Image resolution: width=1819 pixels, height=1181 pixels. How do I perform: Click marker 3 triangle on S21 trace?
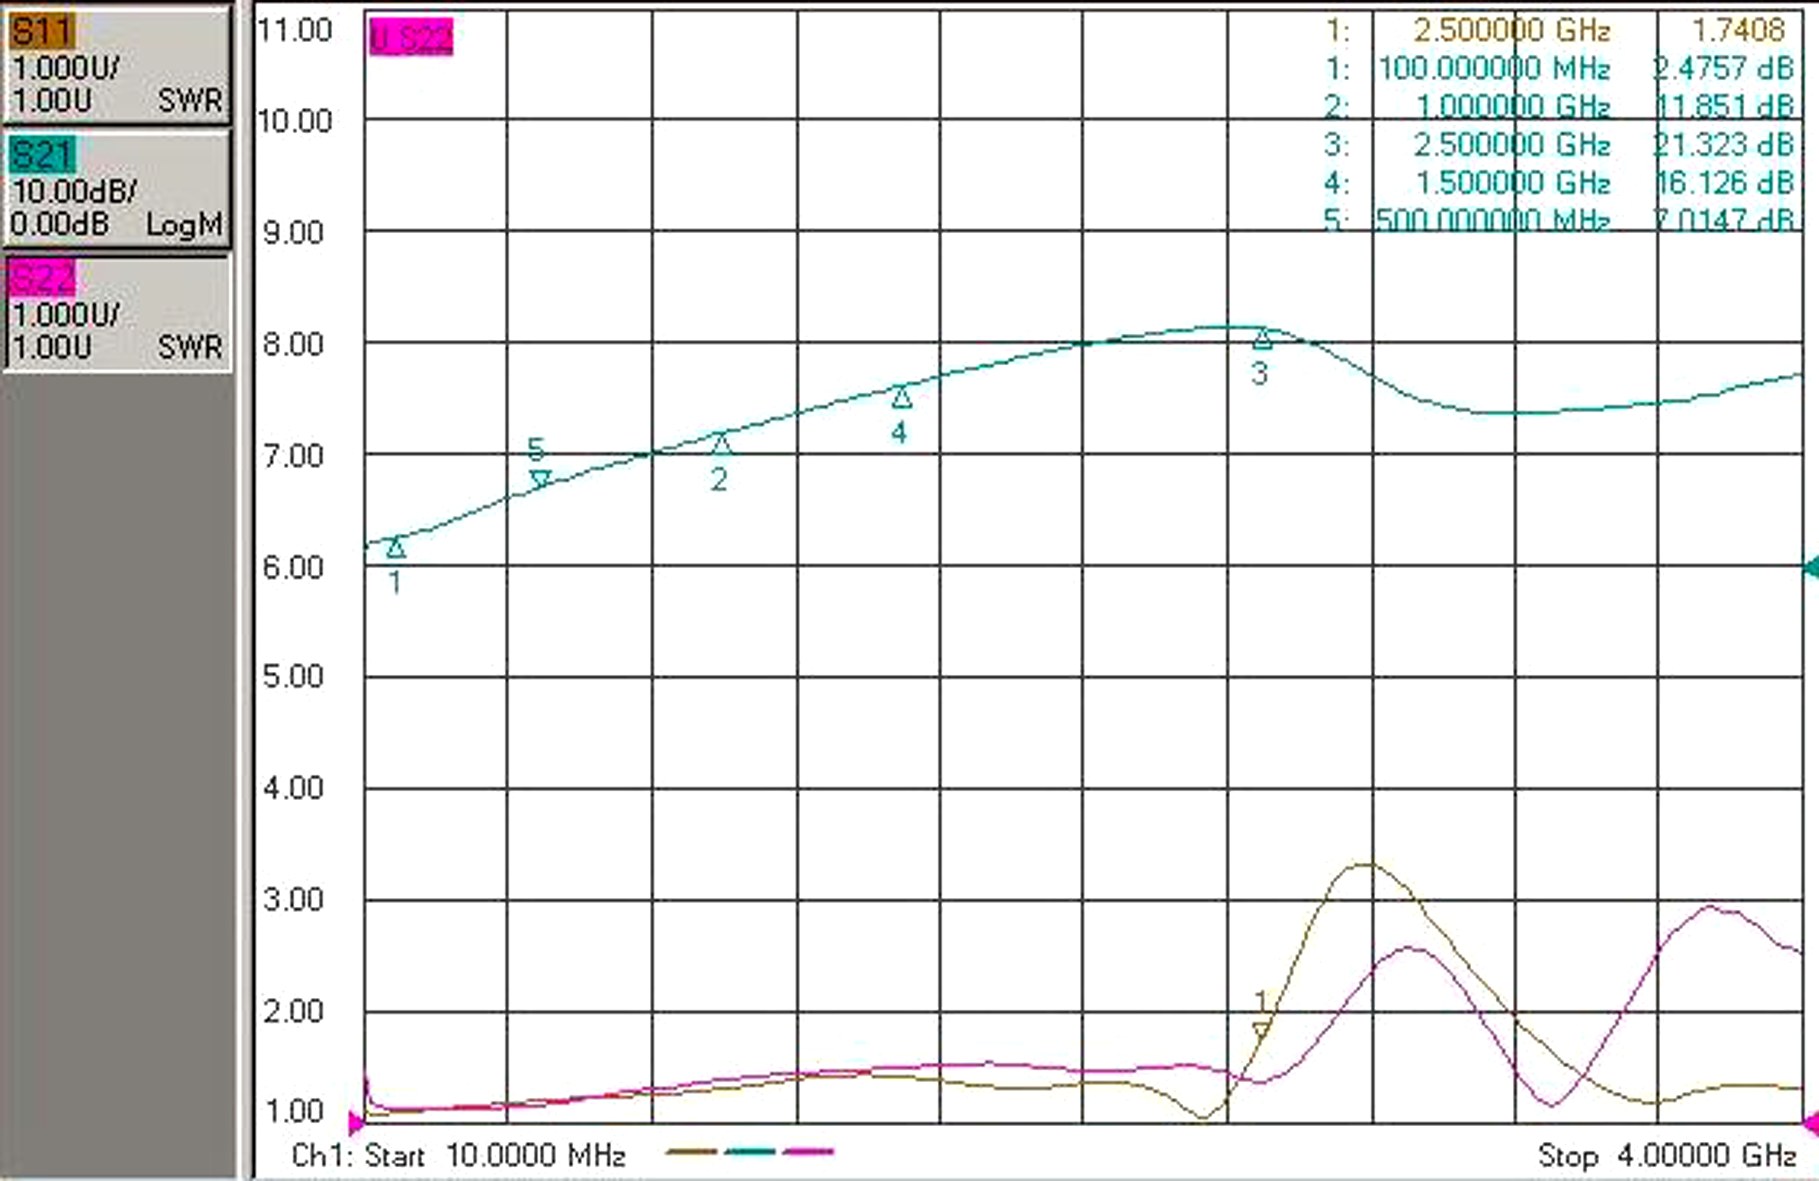(1262, 339)
